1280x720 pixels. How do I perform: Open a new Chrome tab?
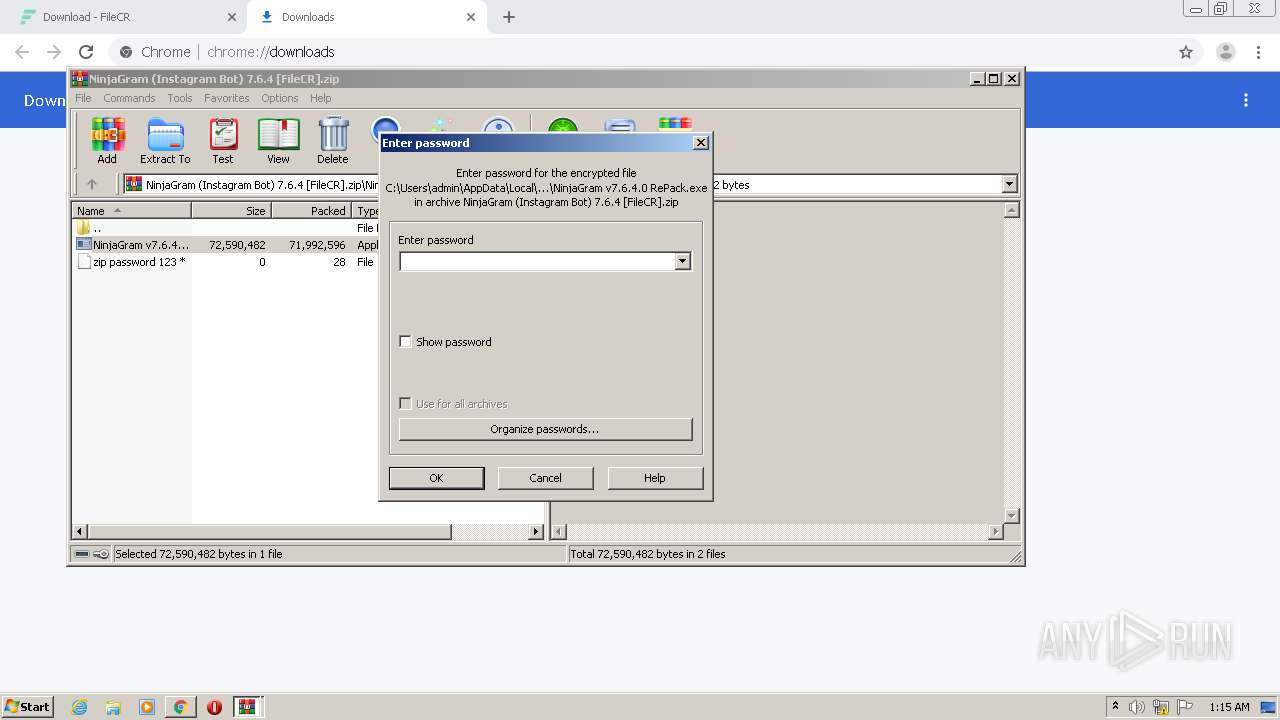509,17
